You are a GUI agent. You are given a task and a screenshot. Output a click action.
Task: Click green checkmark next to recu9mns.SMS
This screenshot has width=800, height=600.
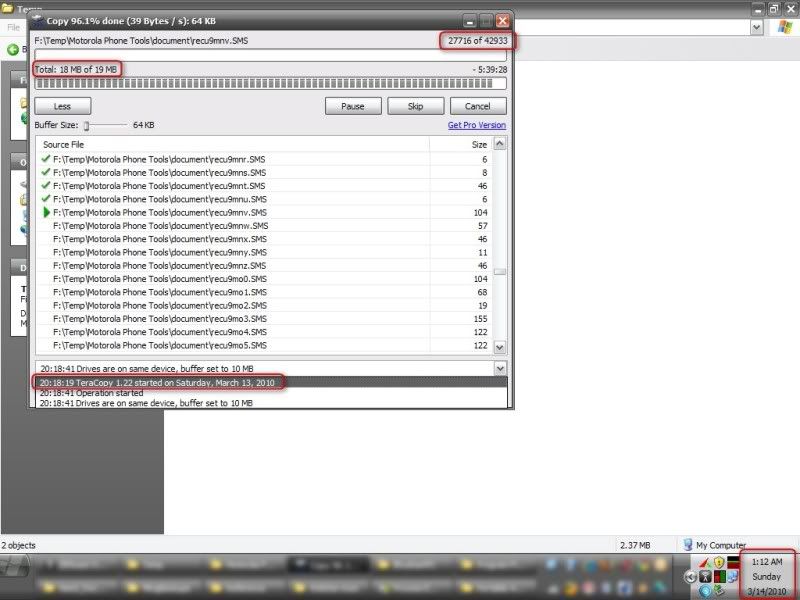(x=46, y=172)
